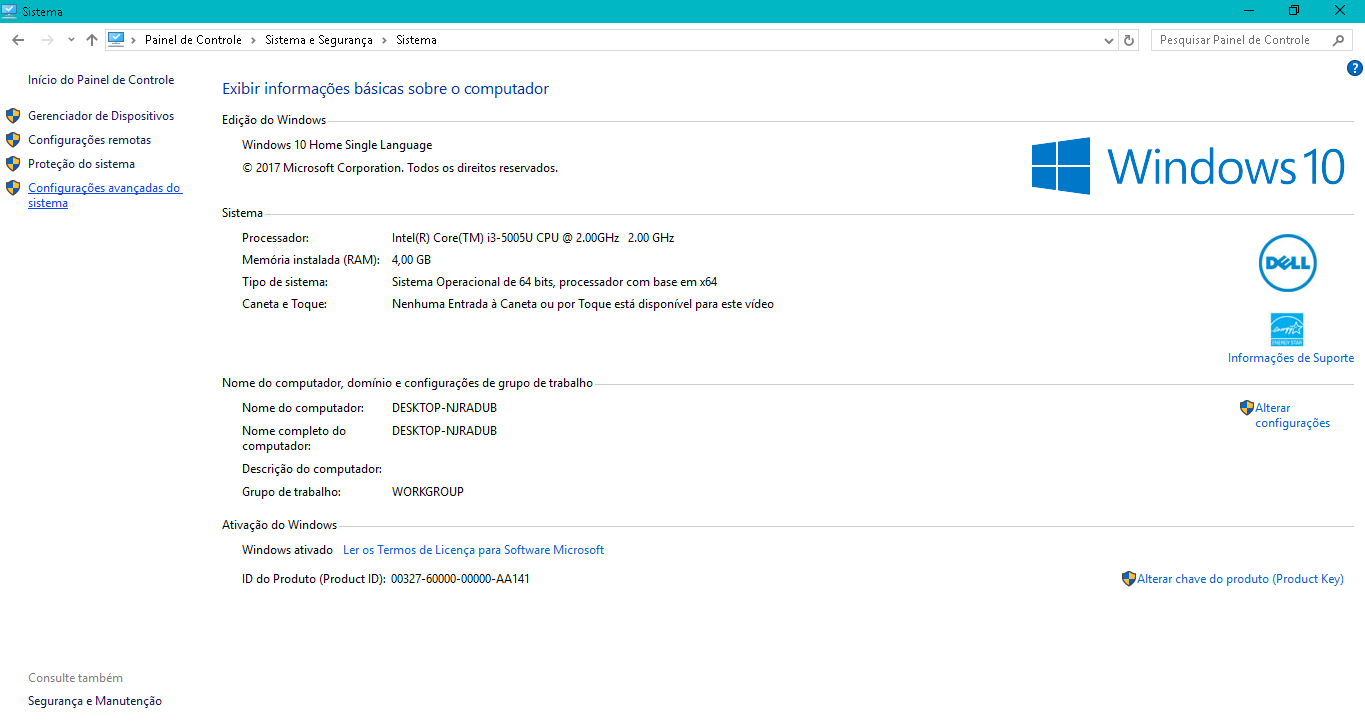Click product ID 00327-60000-00000-AA141

[460, 579]
